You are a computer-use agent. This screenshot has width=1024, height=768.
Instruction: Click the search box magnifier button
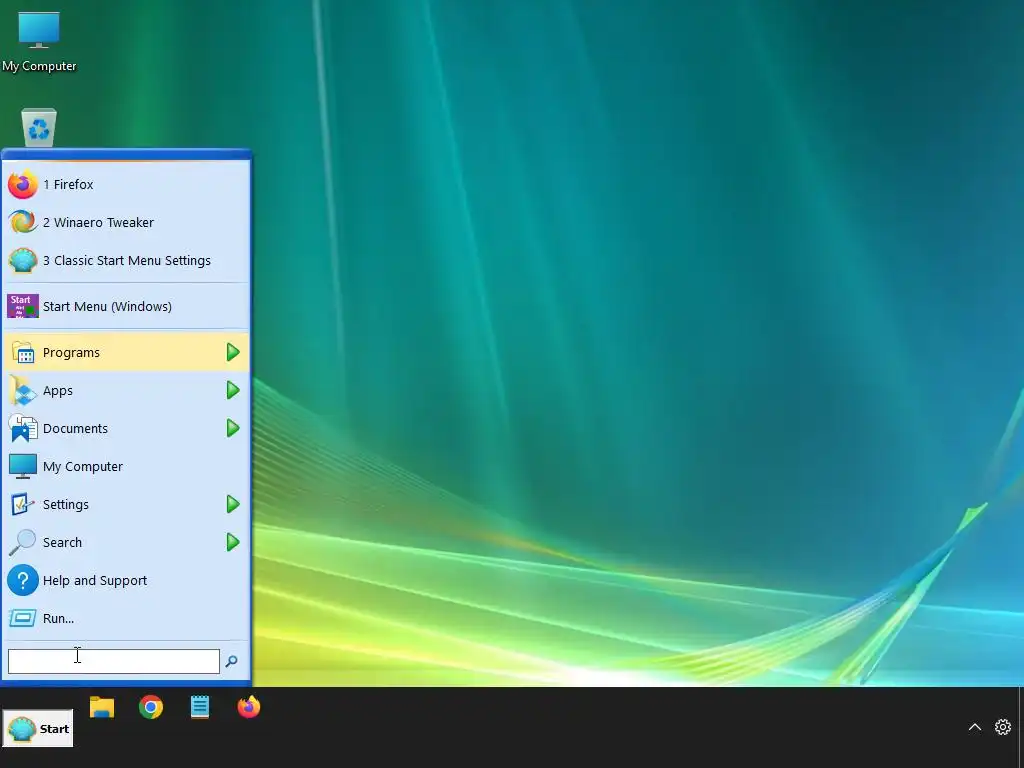pos(231,662)
